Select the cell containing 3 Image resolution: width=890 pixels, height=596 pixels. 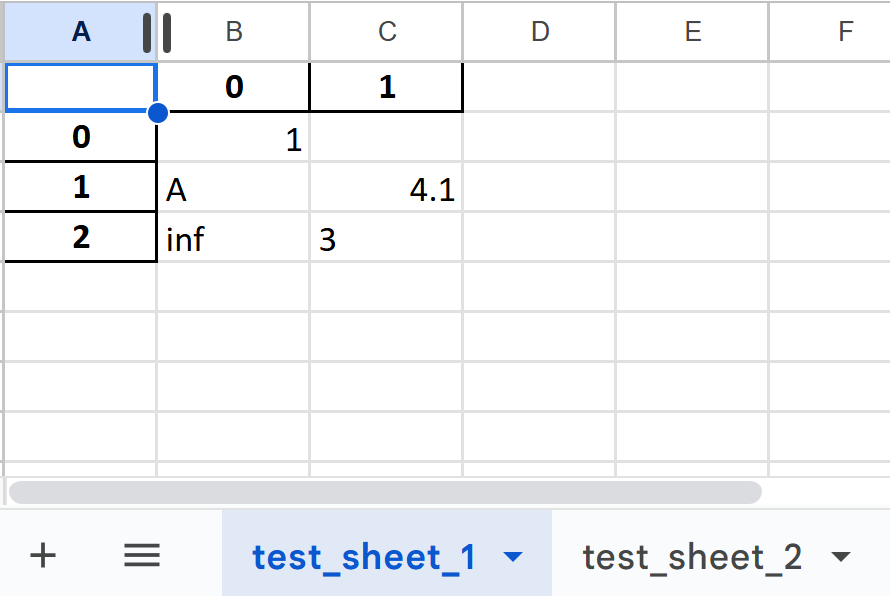[387, 239]
